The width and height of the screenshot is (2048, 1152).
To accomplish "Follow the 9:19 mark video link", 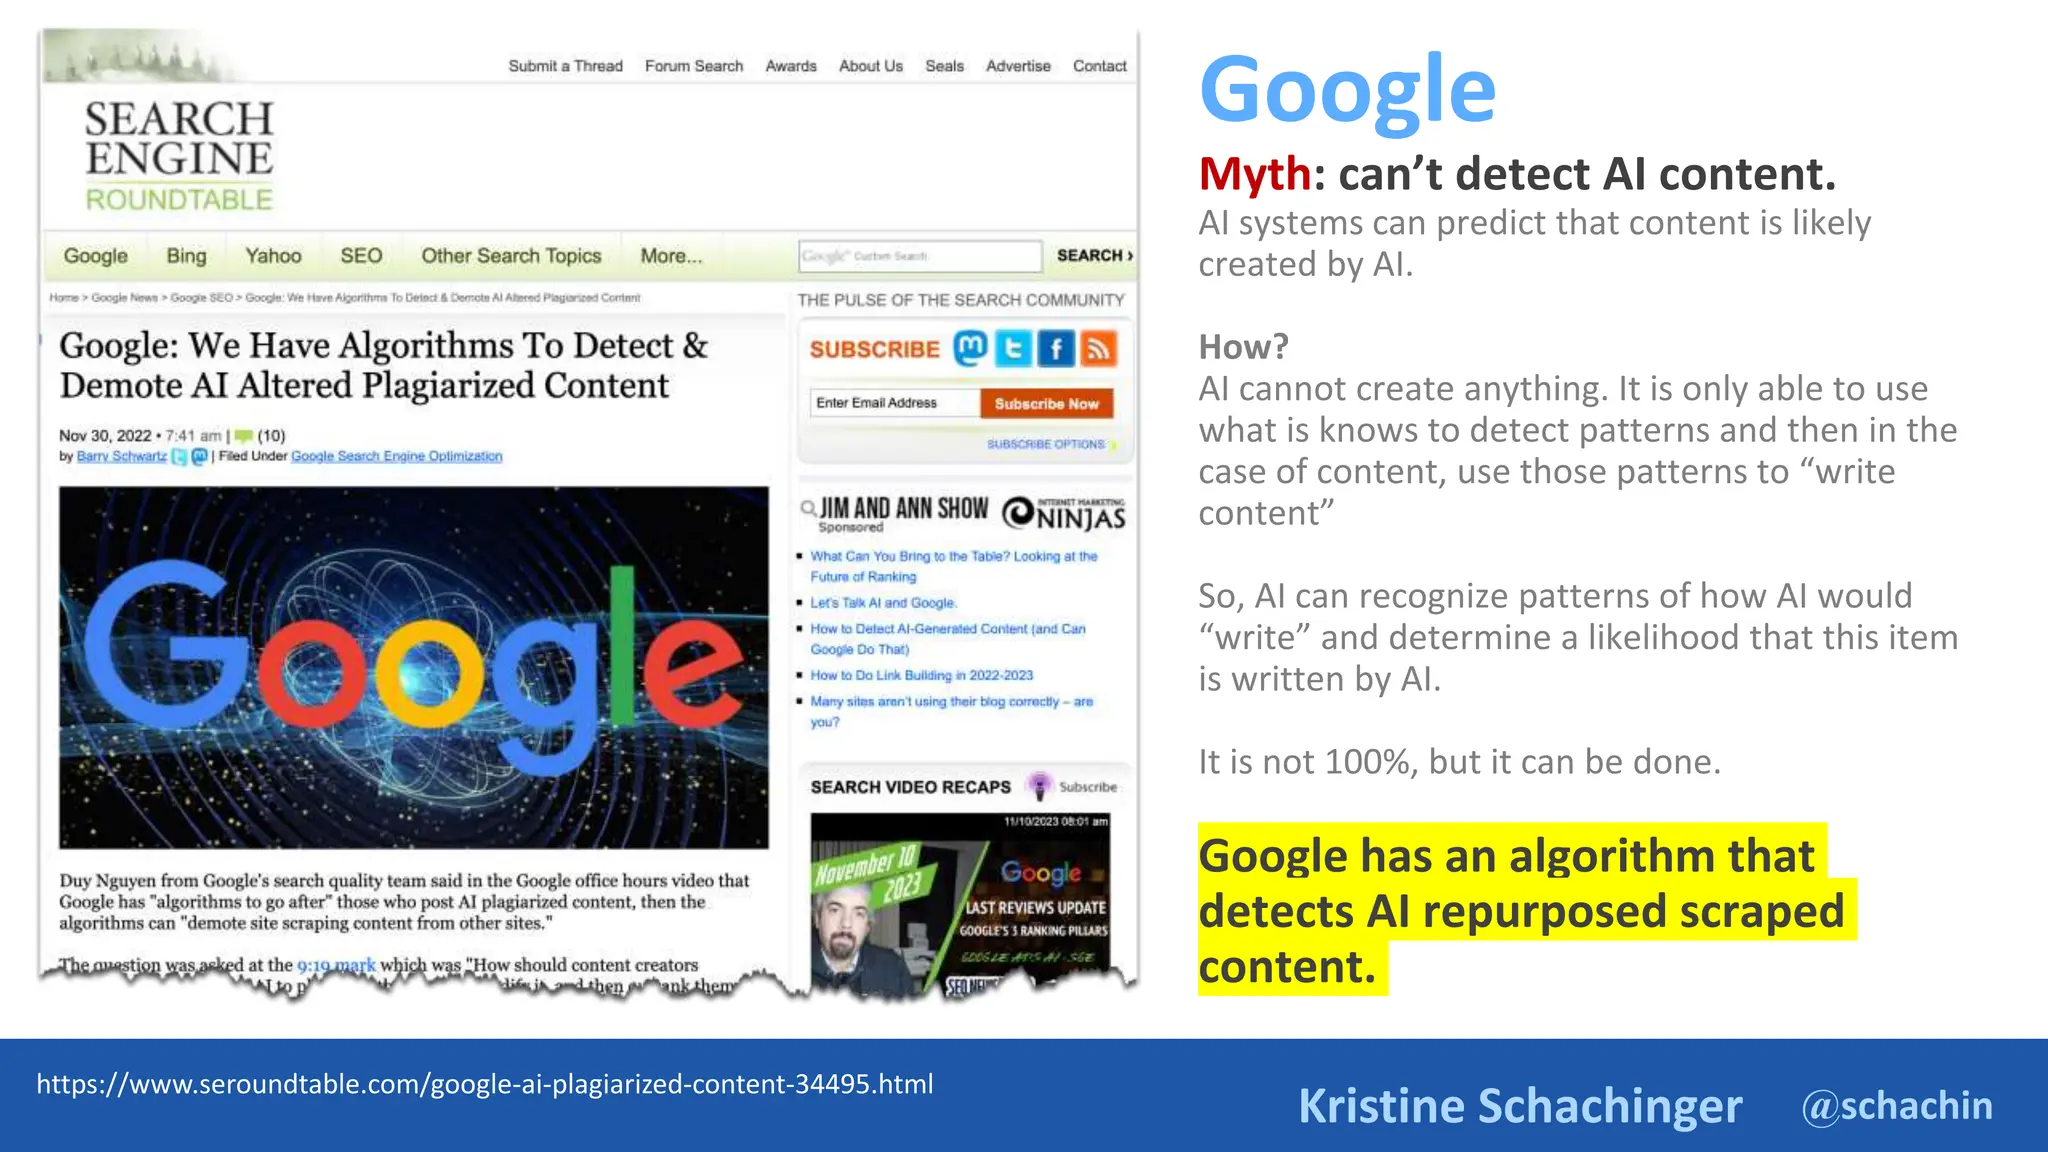I will (x=336, y=965).
